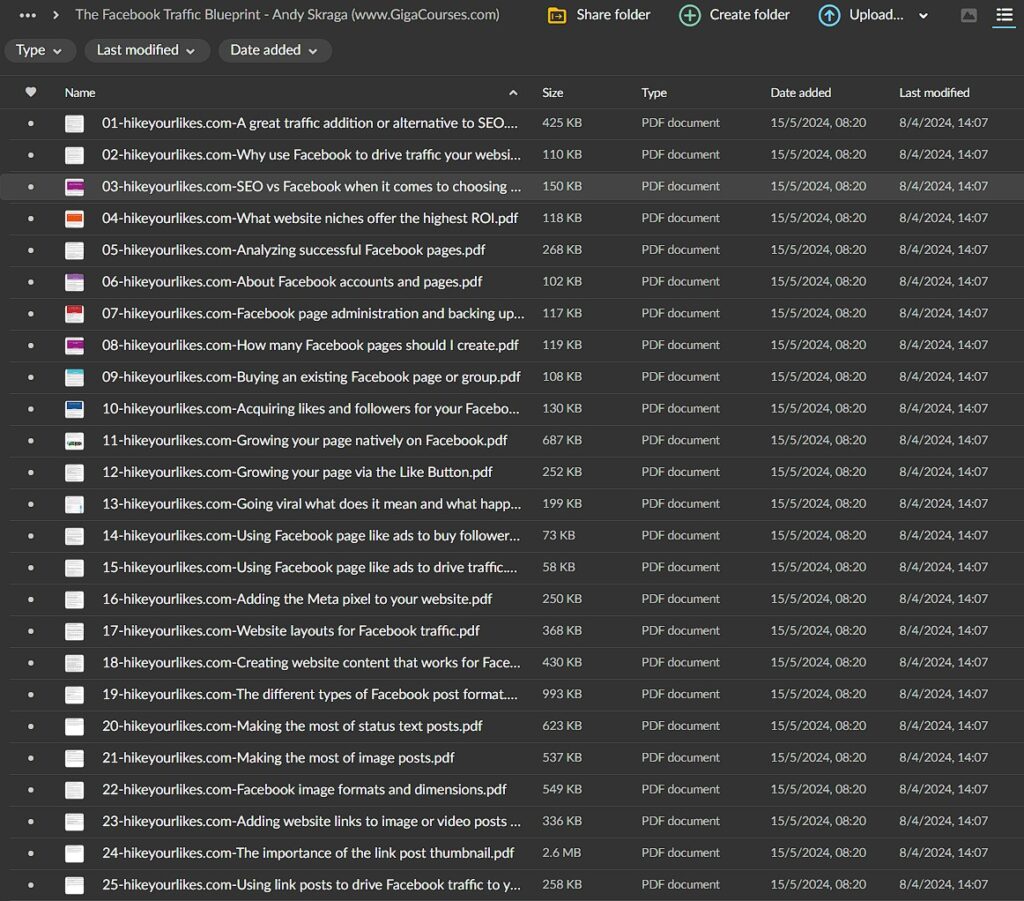Image resolution: width=1024 pixels, height=901 pixels.
Task: Expand the Date added filter dropdown
Action: (x=274, y=50)
